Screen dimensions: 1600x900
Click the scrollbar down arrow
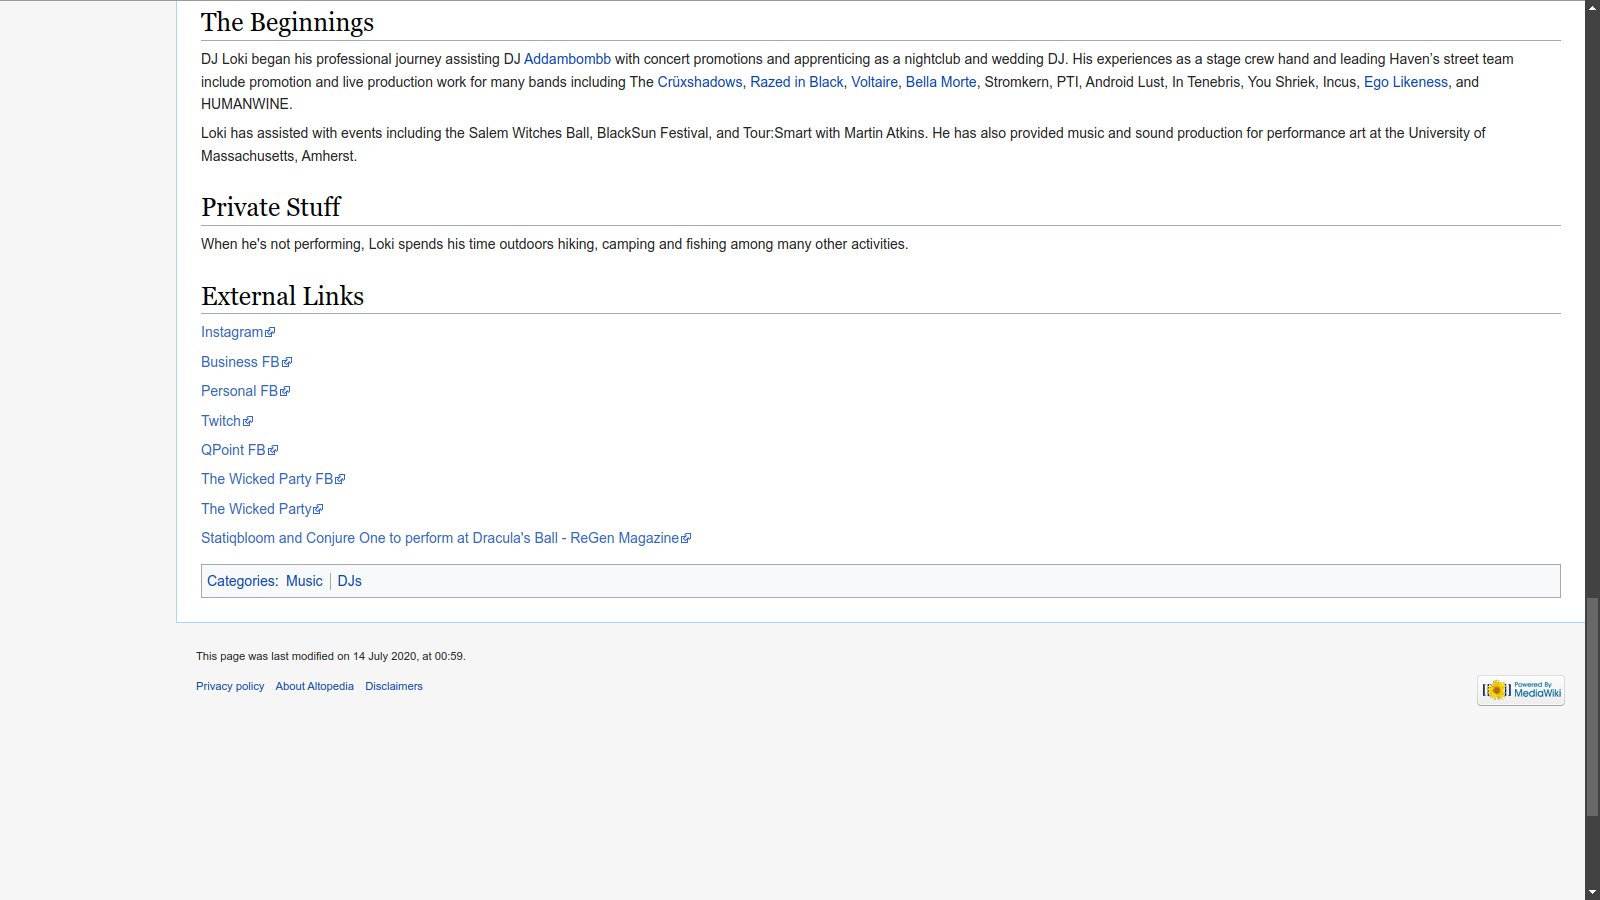1592,892
